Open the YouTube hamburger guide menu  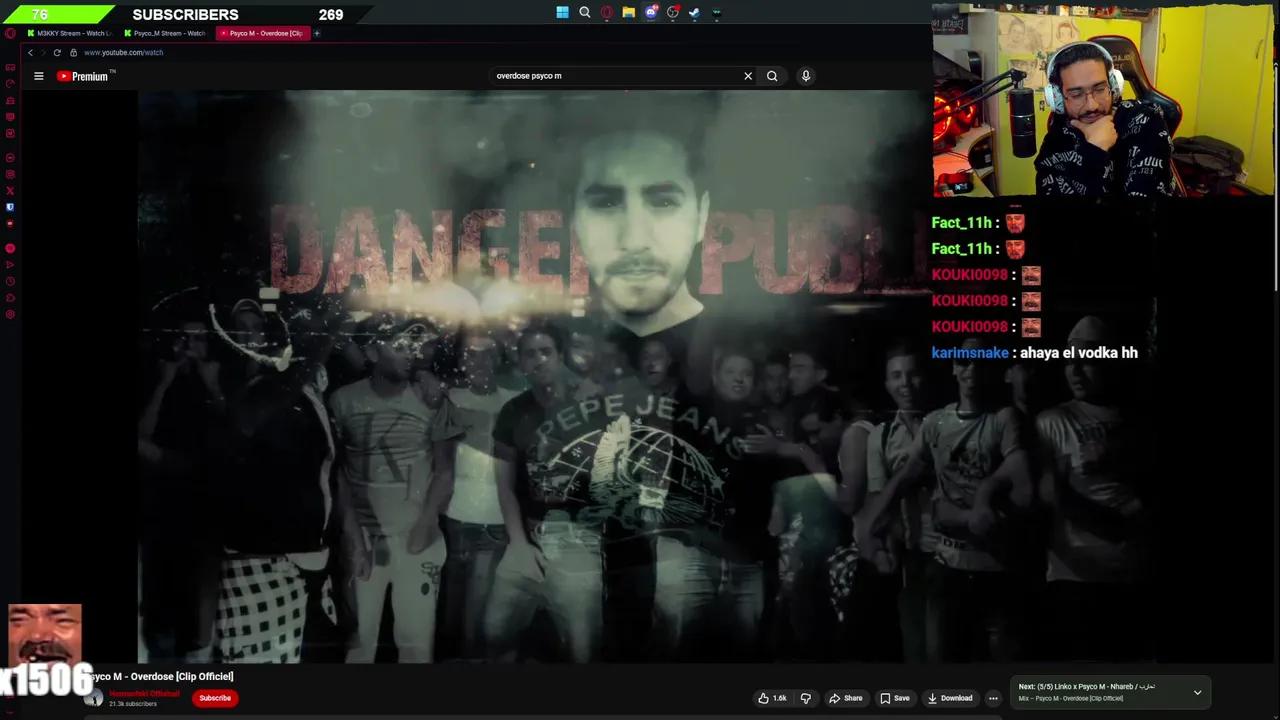click(x=39, y=76)
